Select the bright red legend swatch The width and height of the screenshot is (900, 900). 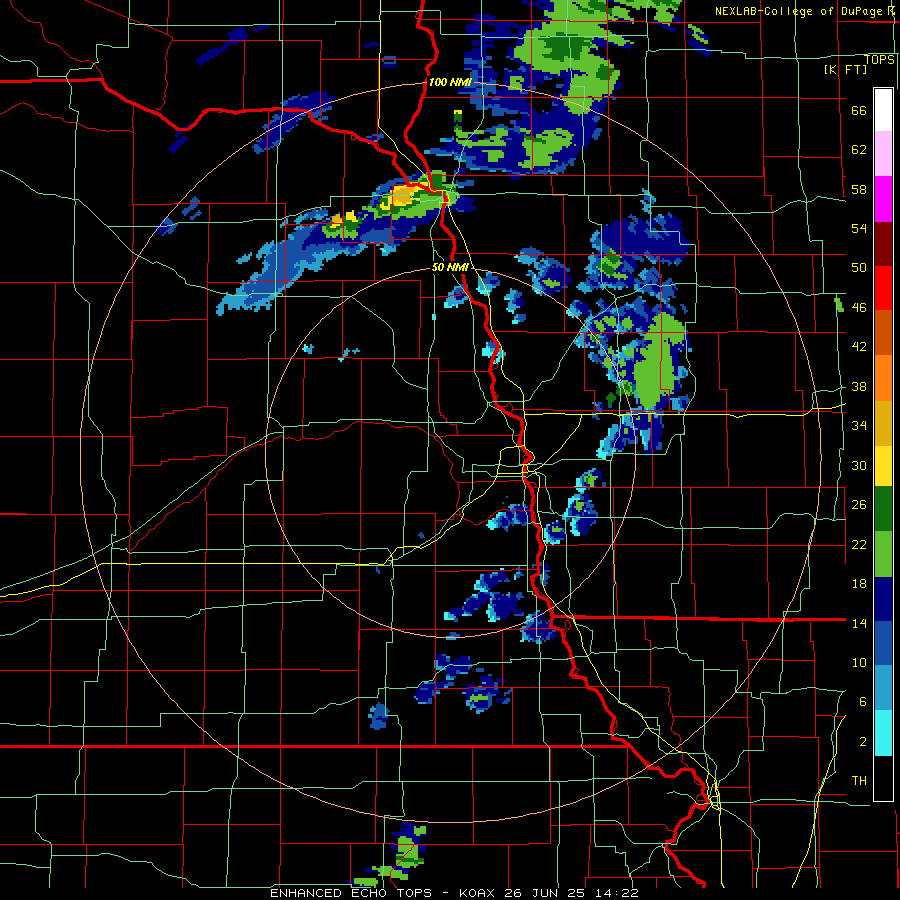(x=883, y=288)
